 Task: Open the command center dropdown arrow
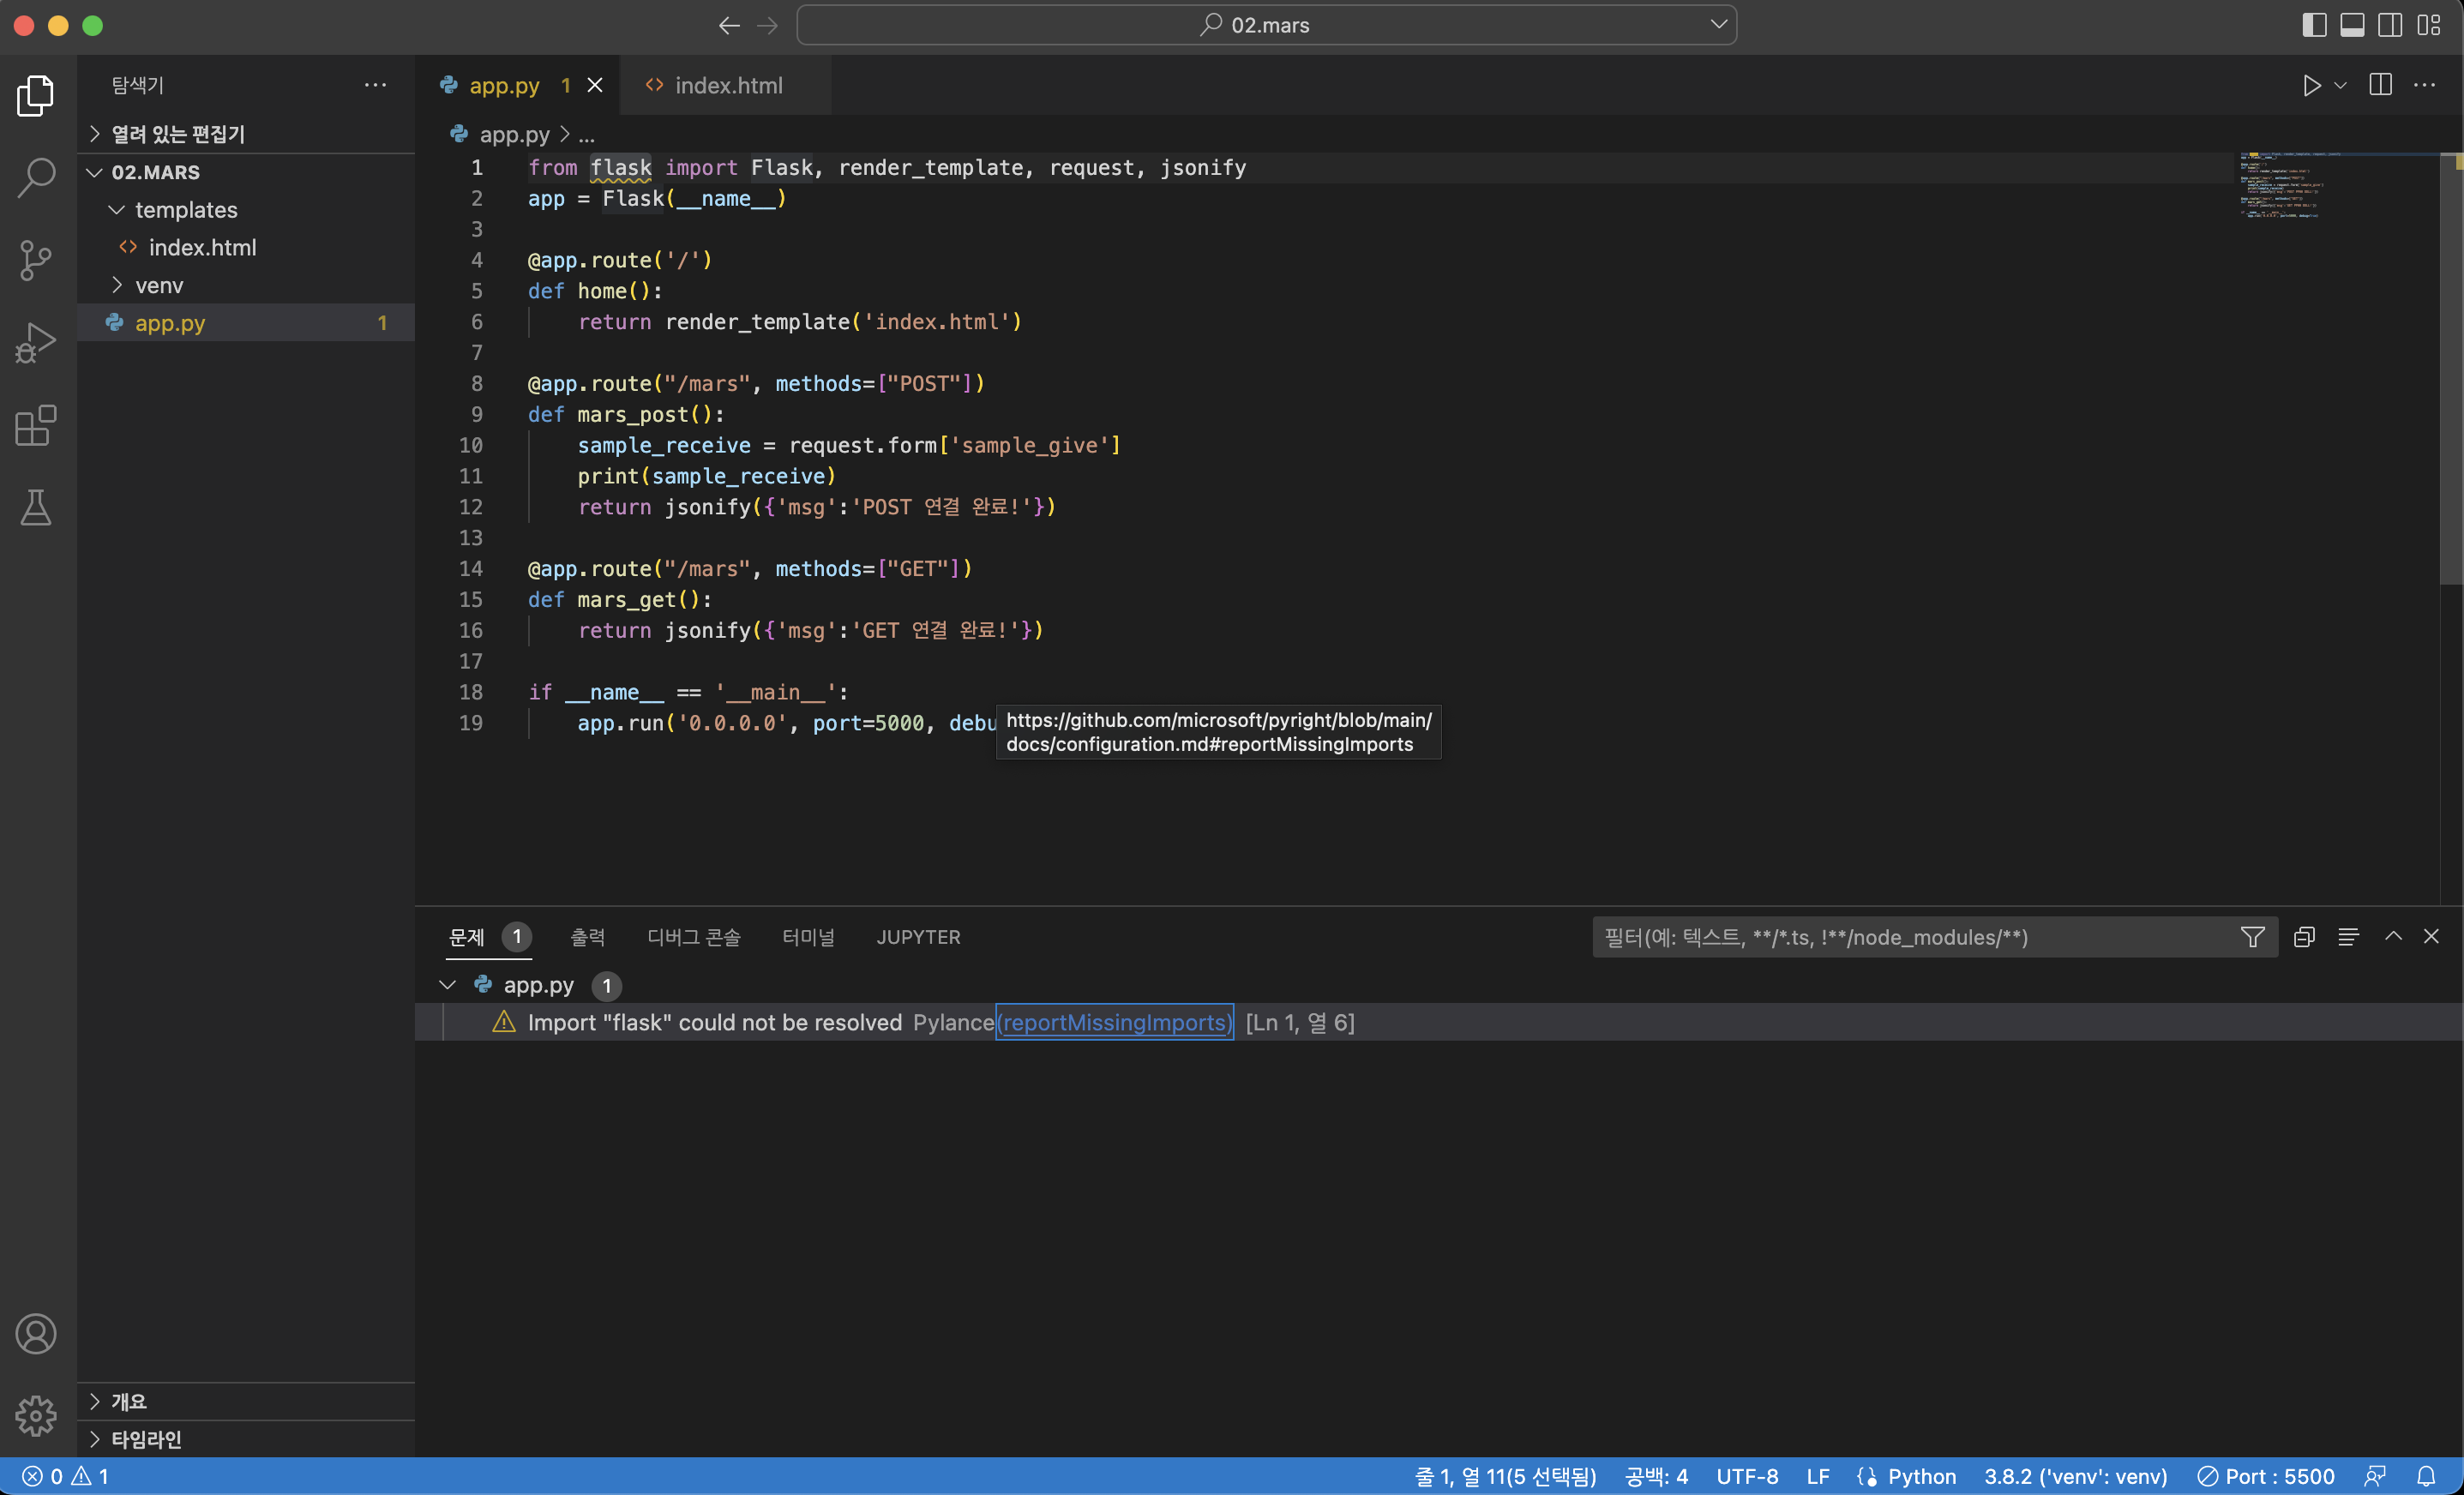1719,24
